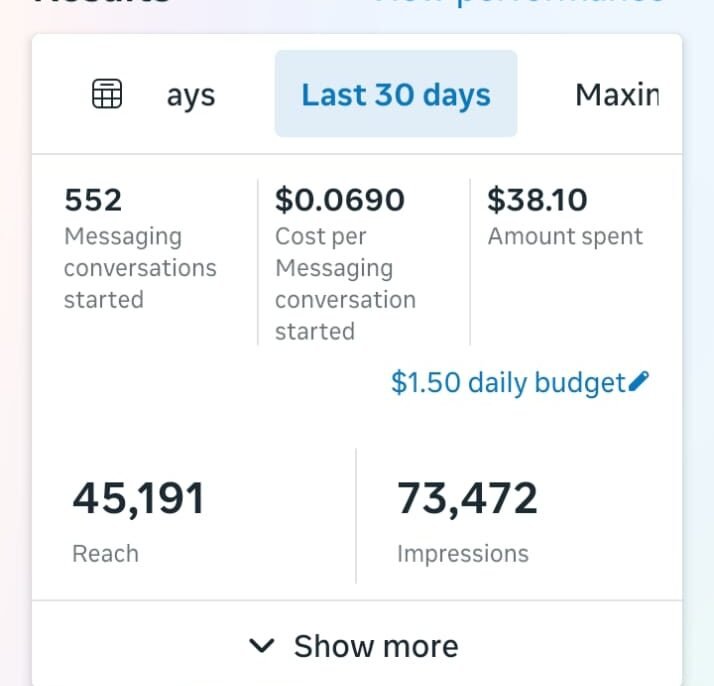The width and height of the screenshot is (714, 686).
Task: Click the Results heading at top
Action: [102, 3]
